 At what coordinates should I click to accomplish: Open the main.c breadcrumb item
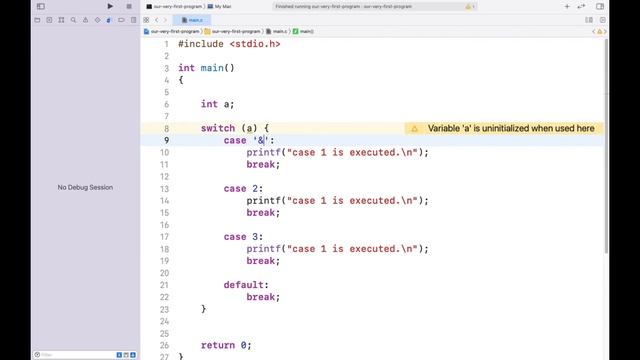coord(276,31)
